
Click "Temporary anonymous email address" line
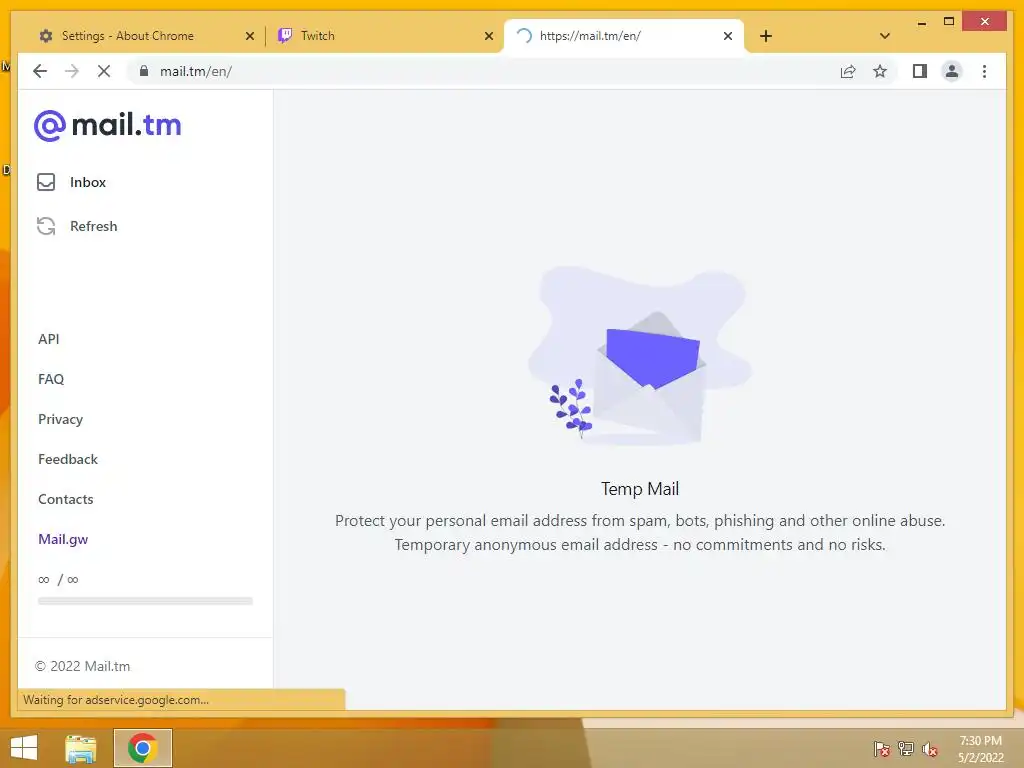(x=640, y=545)
